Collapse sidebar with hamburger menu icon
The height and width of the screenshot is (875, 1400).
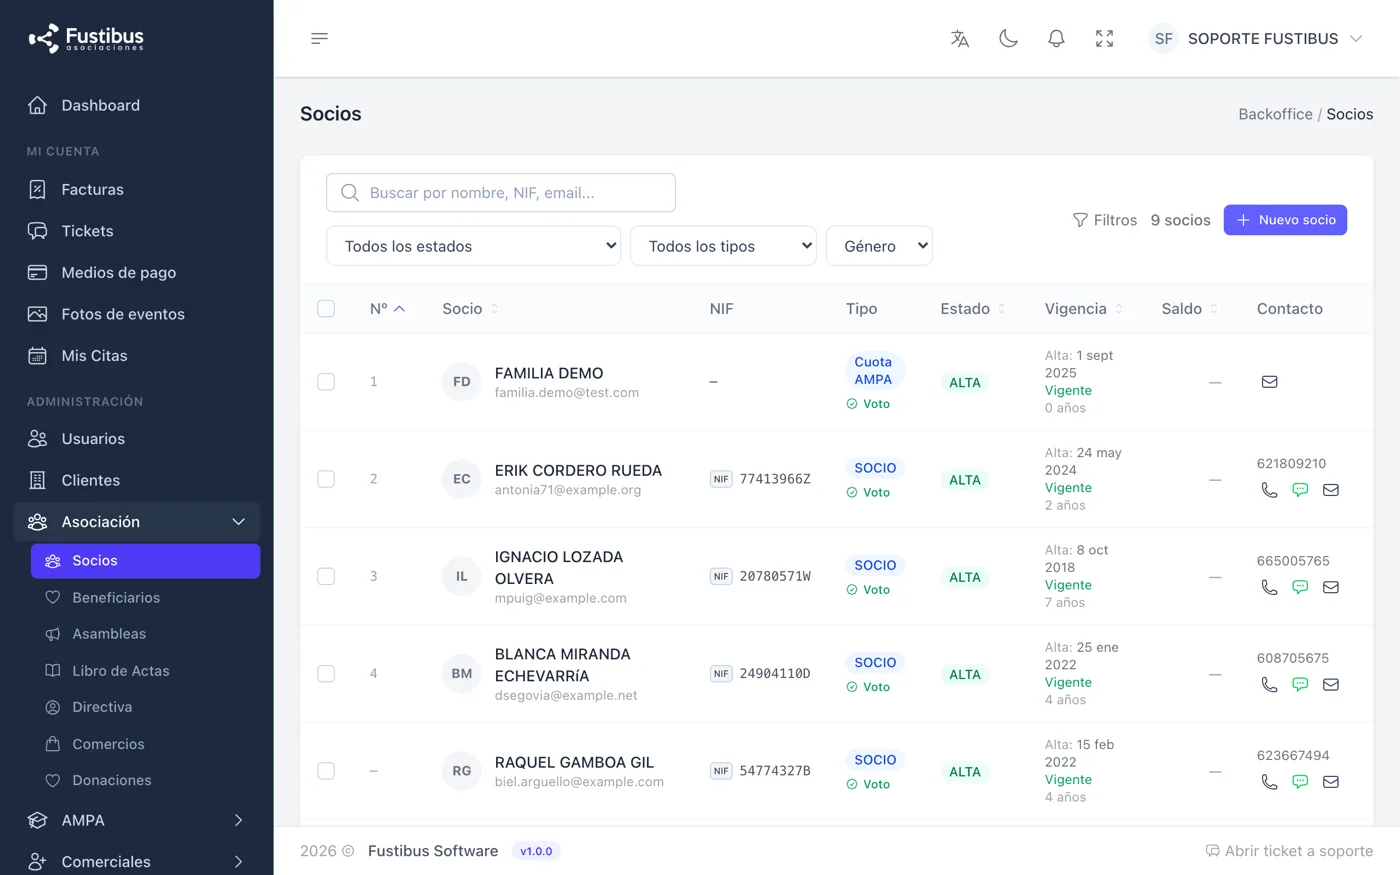(319, 38)
